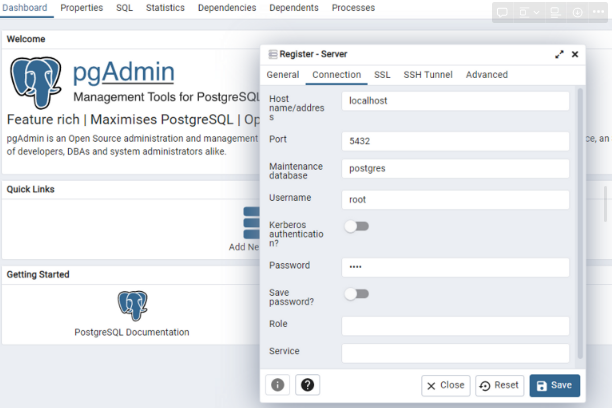Close the Register - Server dialog with X icon

tap(575, 54)
